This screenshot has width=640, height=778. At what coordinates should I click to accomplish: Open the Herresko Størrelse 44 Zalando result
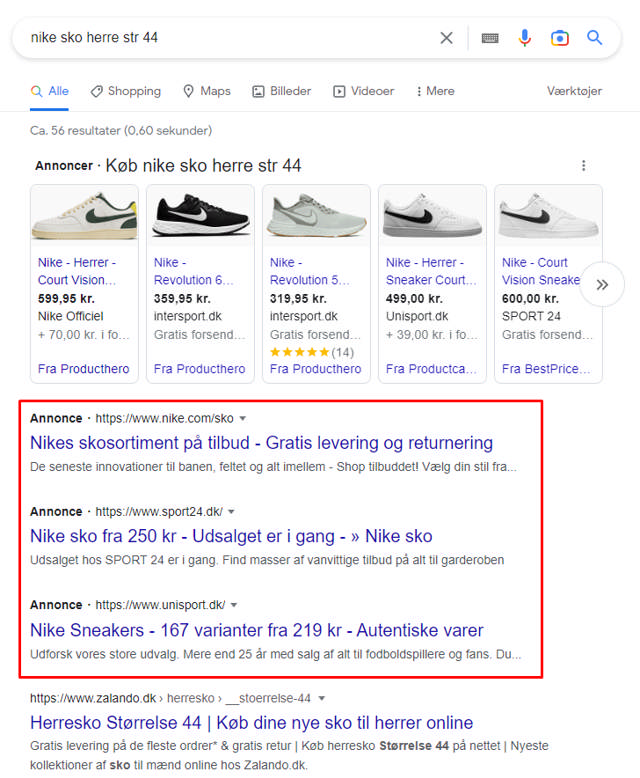click(x=252, y=723)
